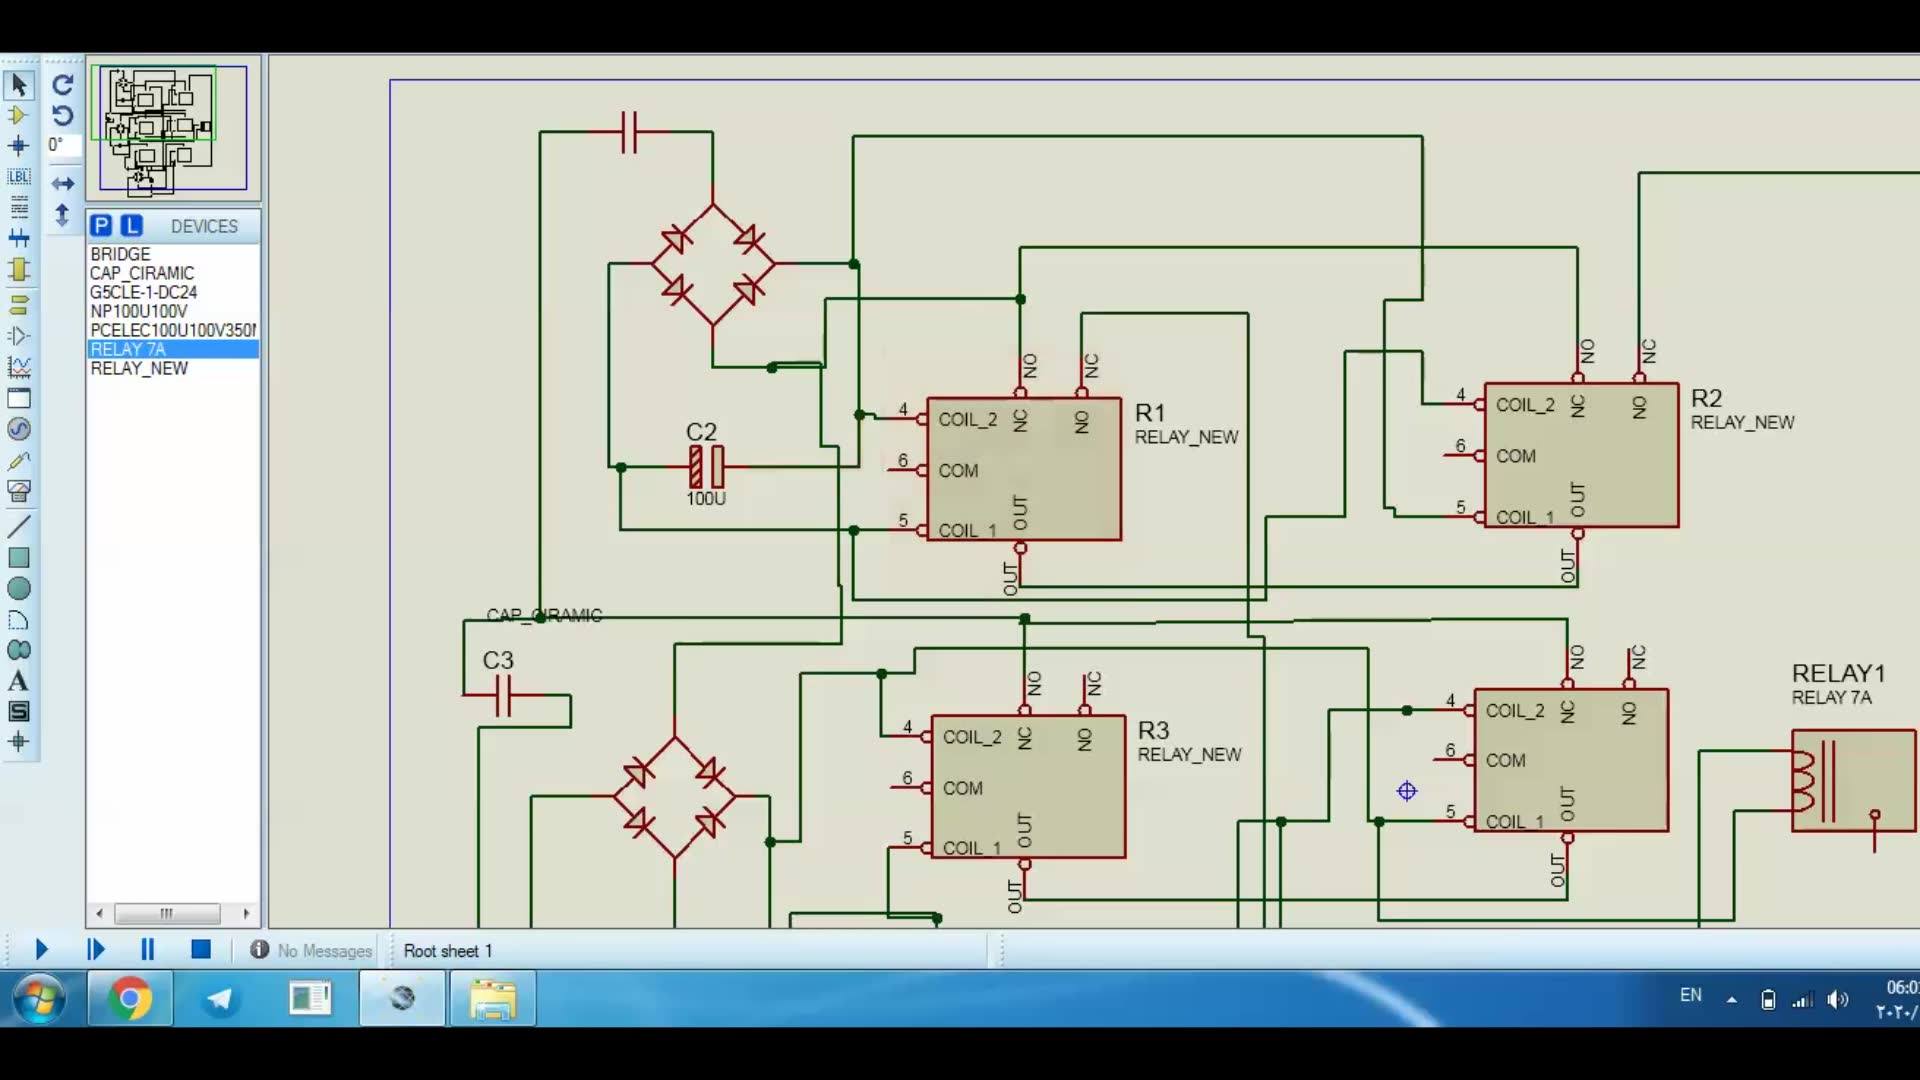Screen dimensions: 1920x1080
Task: Select CAP_CIRAMIC in the devices list
Action: click(x=173, y=273)
